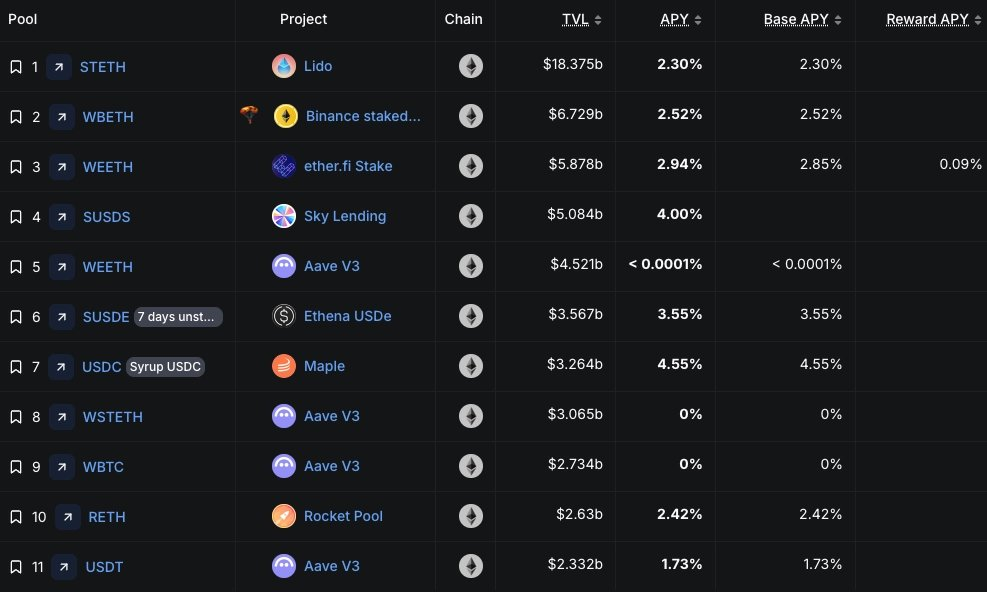Open the Rocket Pool project logo

pos(284,516)
